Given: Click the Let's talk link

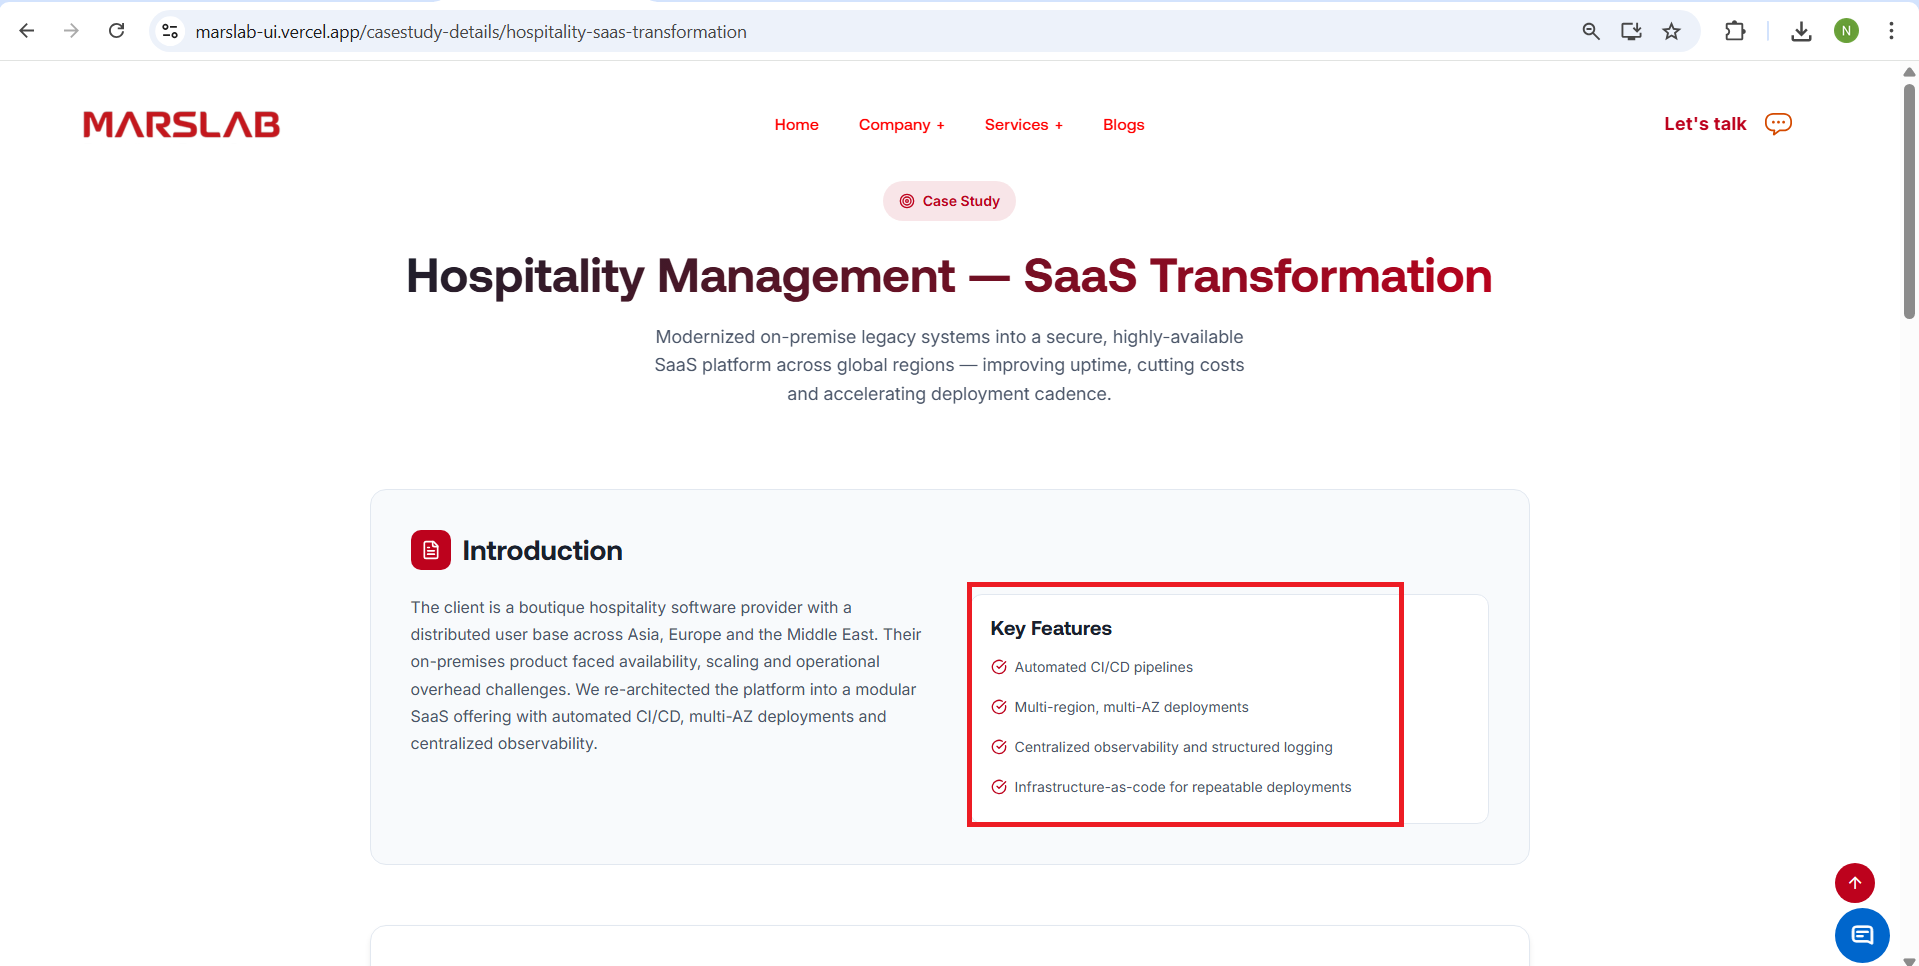Looking at the screenshot, I should 1704,124.
